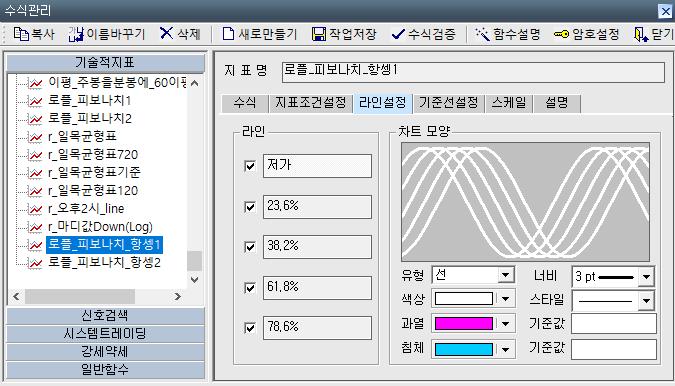Click the 이름바꾸기 rename icon
Viewport: 675px width, 386px height.
[x=76, y=34]
